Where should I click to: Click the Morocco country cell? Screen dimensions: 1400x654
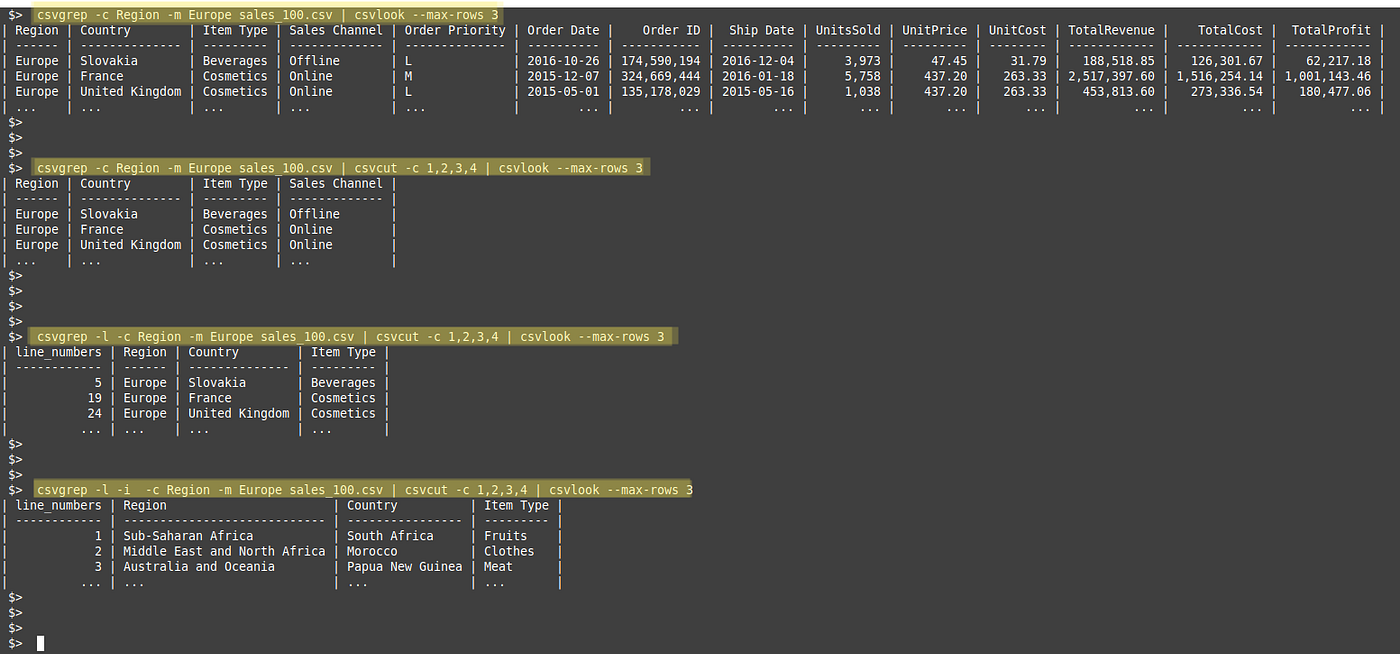tap(372, 551)
